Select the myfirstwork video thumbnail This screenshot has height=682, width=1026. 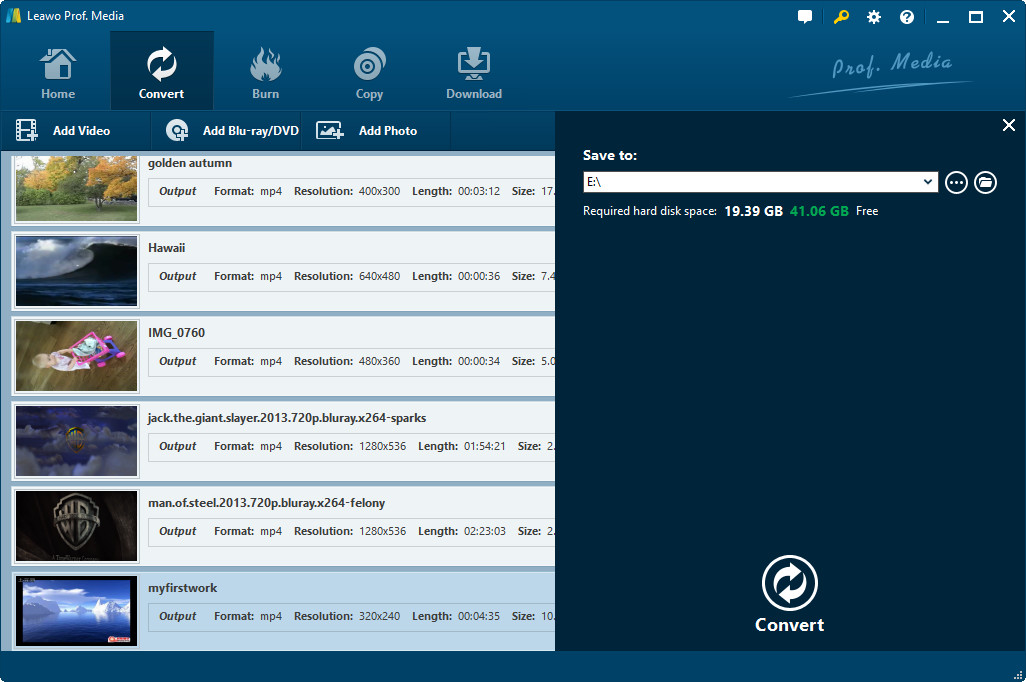click(77, 610)
